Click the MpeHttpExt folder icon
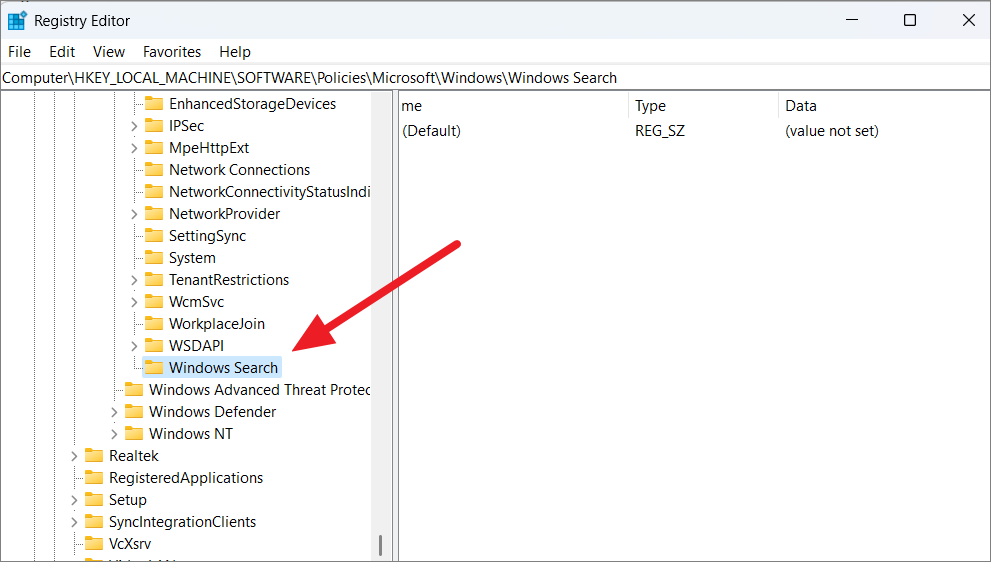991x562 pixels. [x=154, y=148]
